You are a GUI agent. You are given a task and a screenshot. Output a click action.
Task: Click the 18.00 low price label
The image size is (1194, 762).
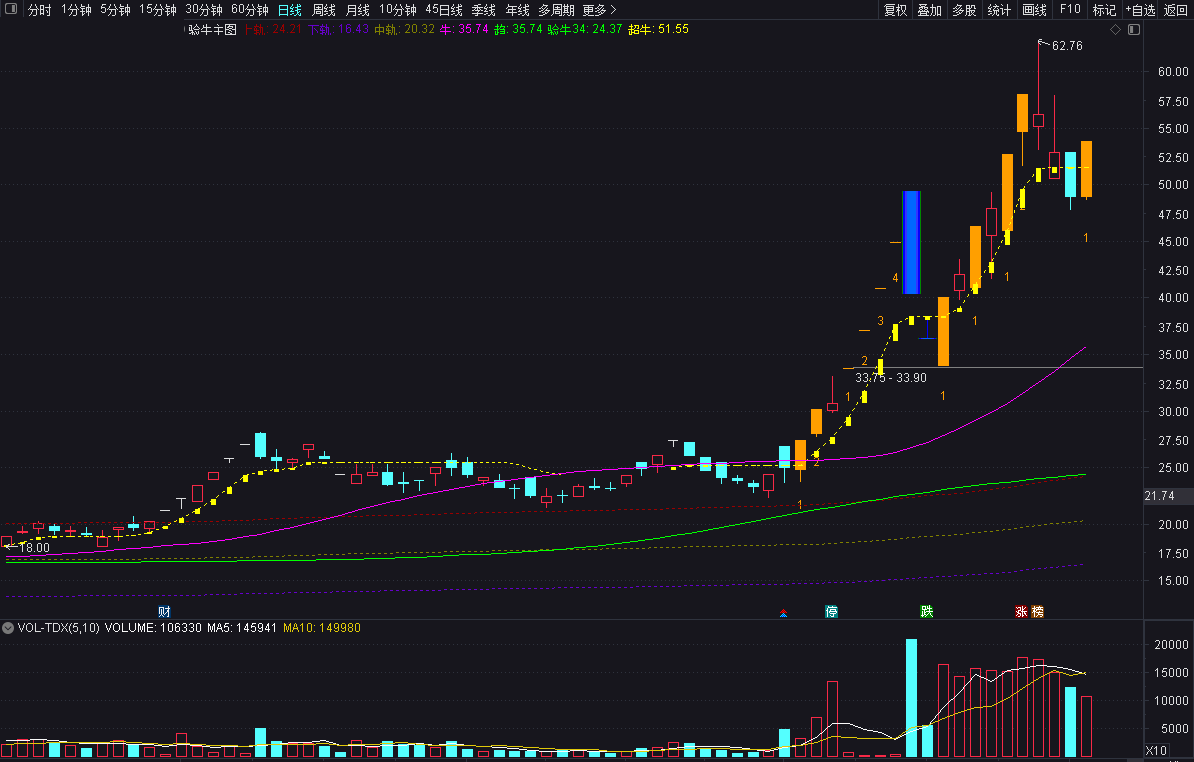point(34,547)
